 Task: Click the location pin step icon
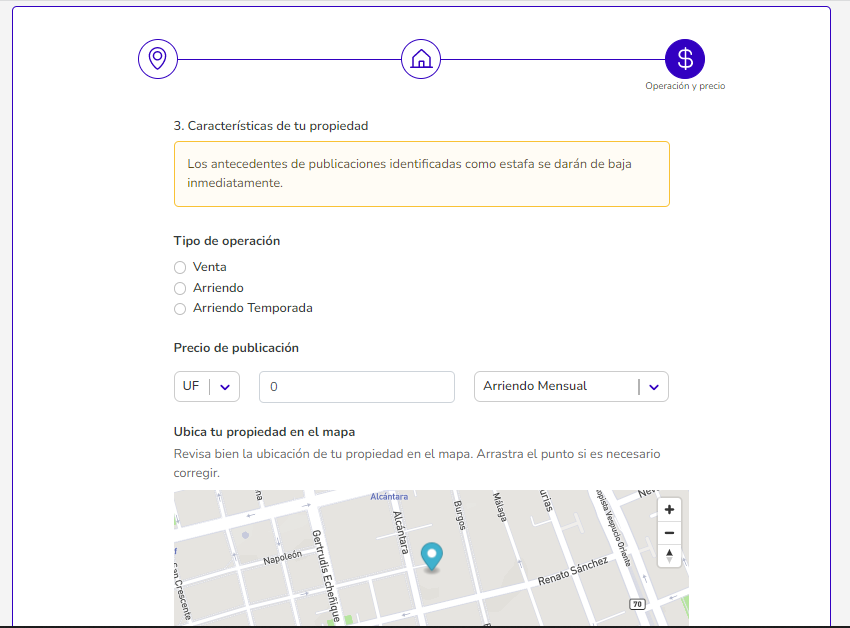point(158,59)
